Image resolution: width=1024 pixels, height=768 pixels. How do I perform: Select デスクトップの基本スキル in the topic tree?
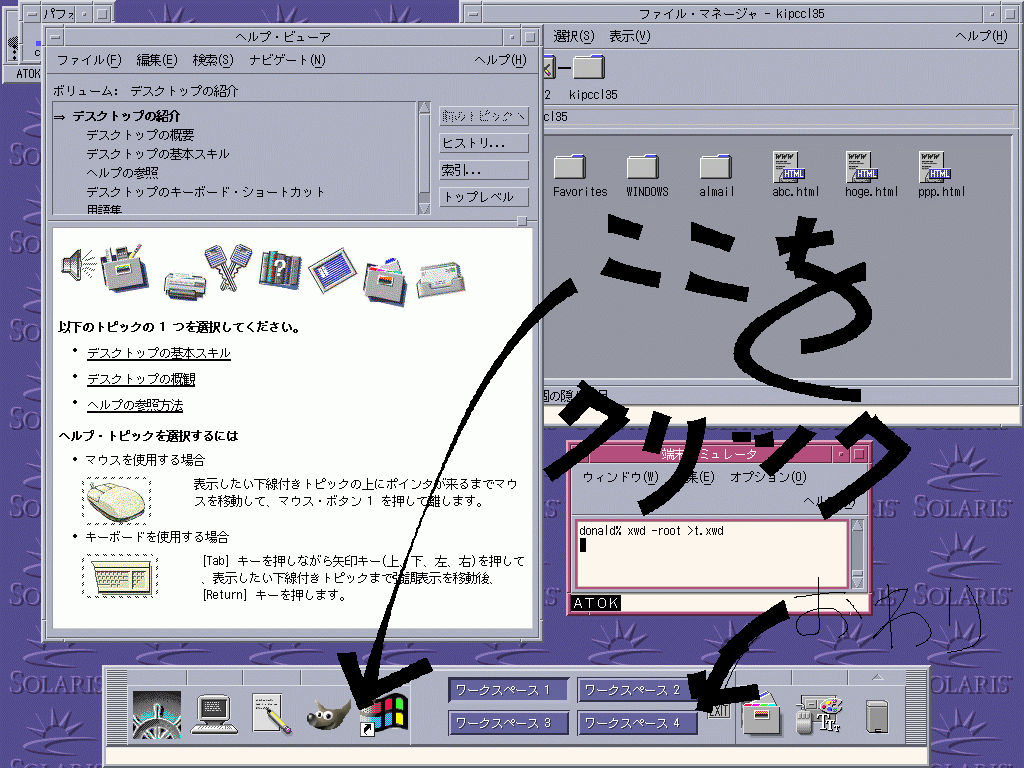coord(158,154)
